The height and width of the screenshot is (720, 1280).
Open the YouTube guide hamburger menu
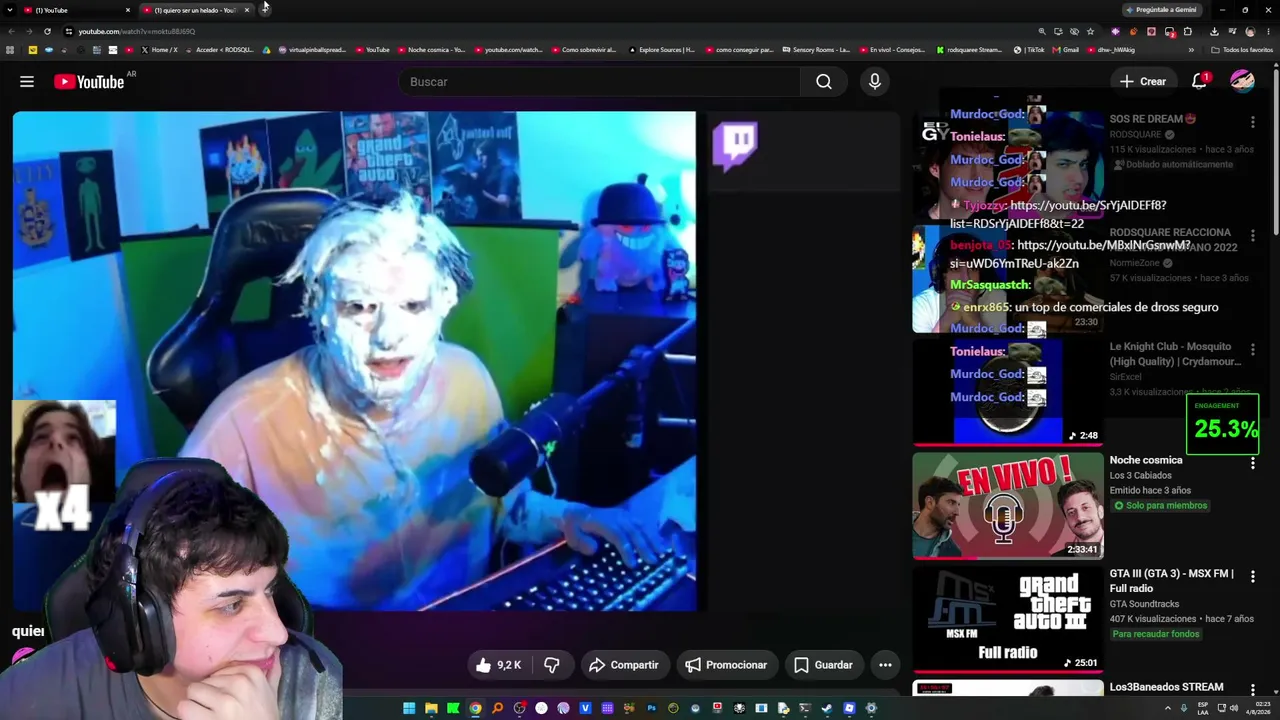tap(27, 82)
